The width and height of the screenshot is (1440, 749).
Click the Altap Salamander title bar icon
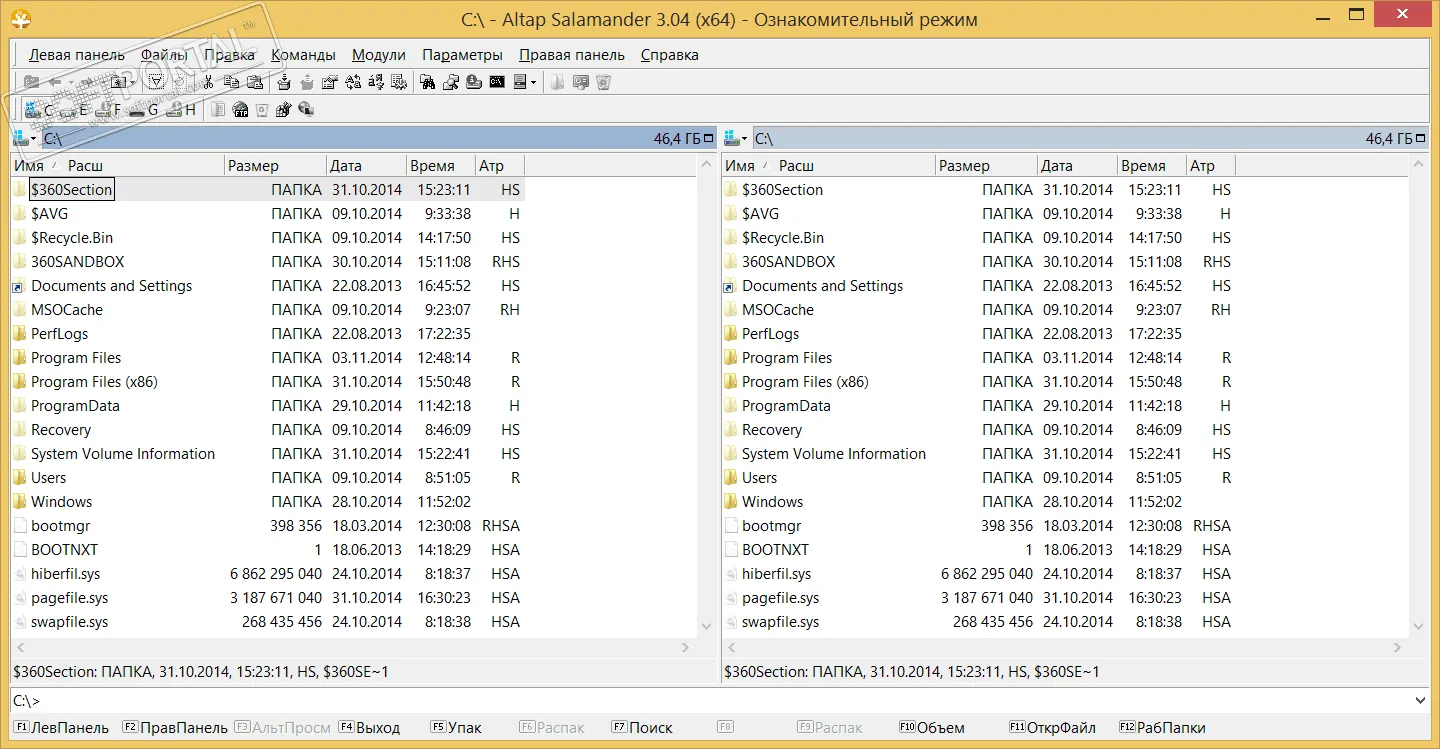click(20, 18)
